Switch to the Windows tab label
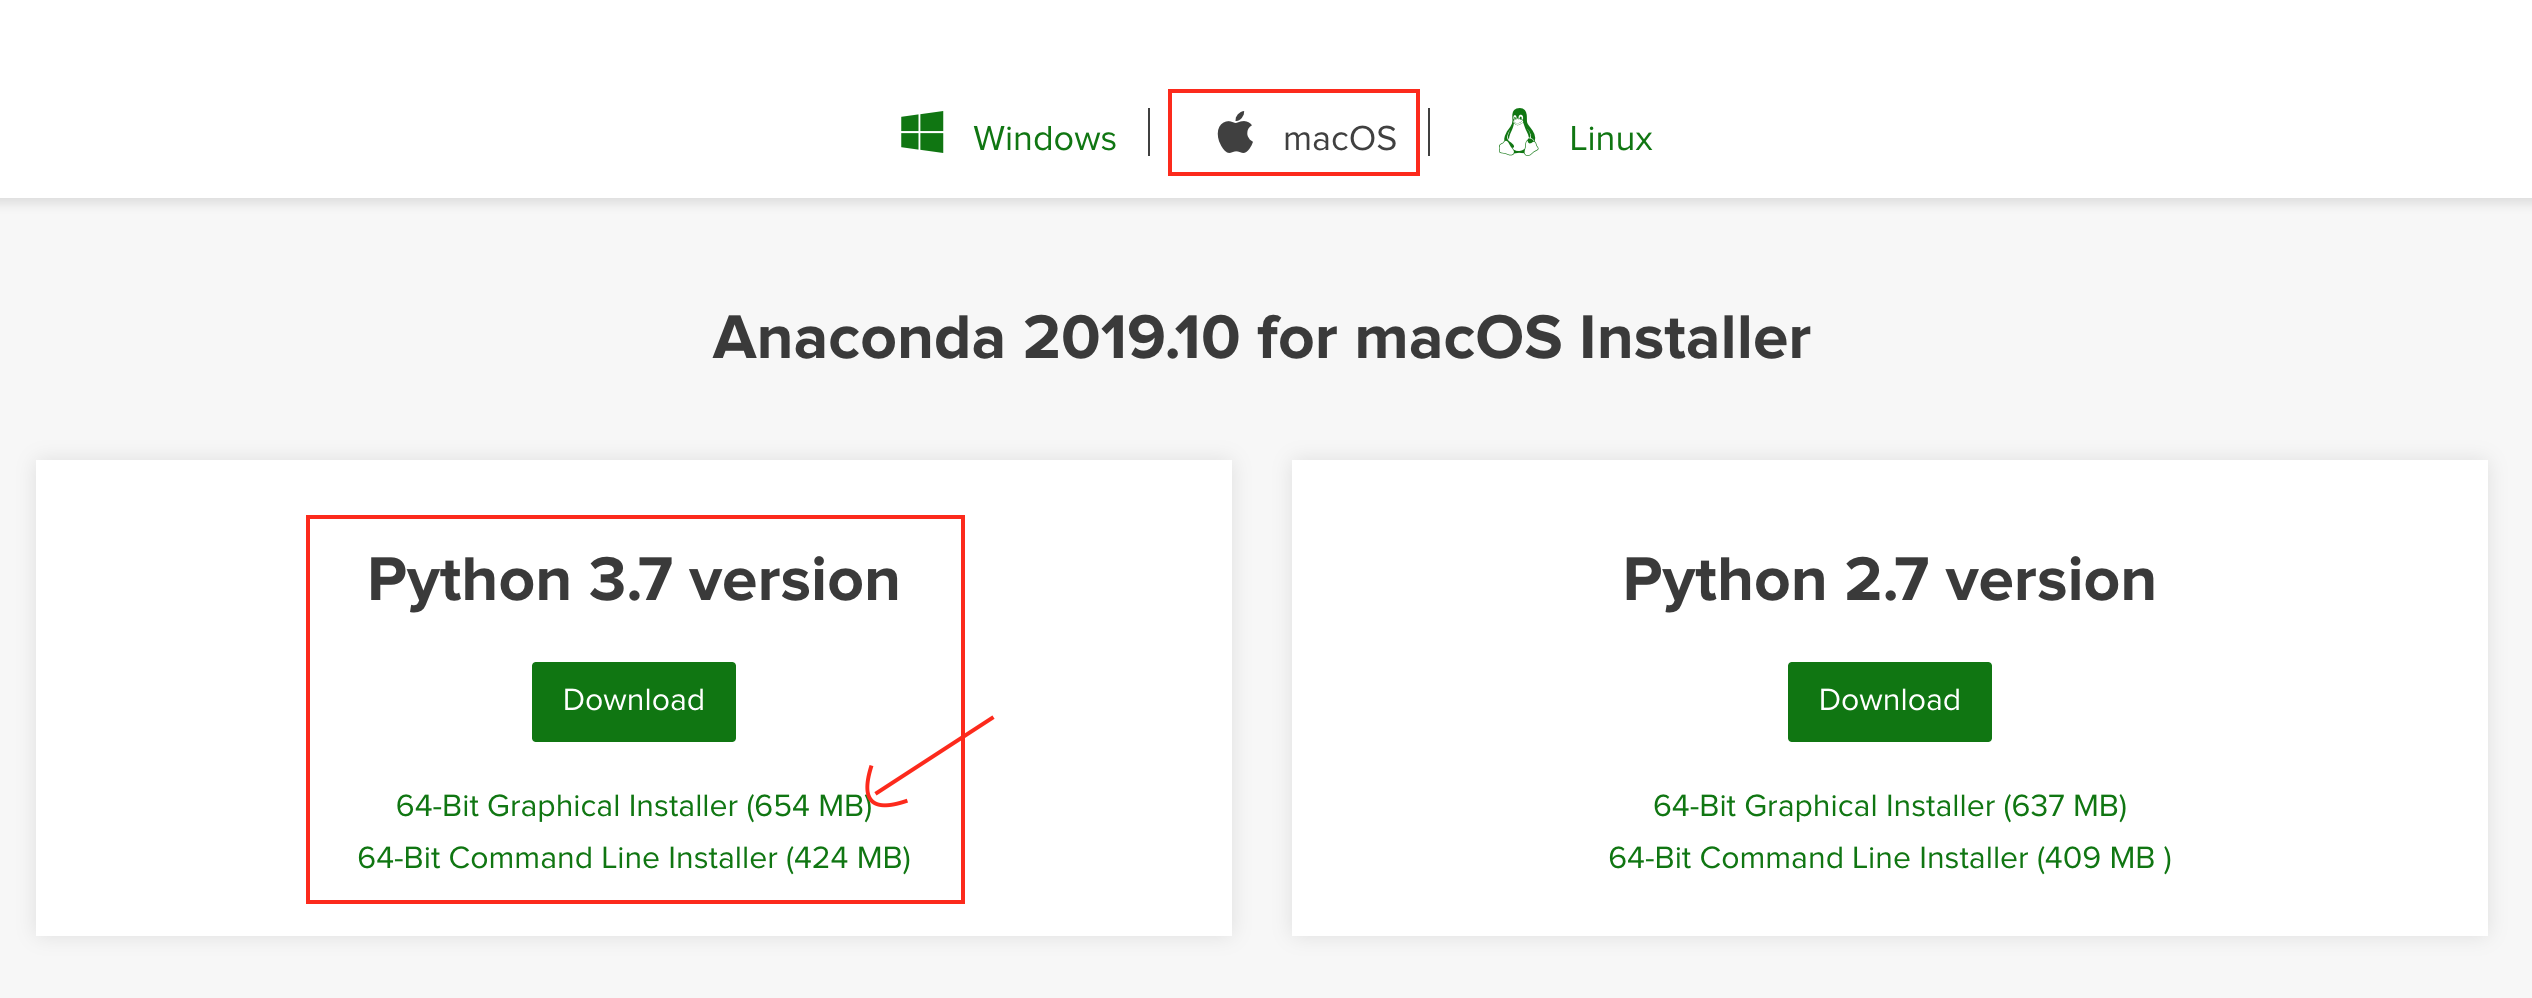Image resolution: width=2532 pixels, height=998 pixels. pos(1044,138)
